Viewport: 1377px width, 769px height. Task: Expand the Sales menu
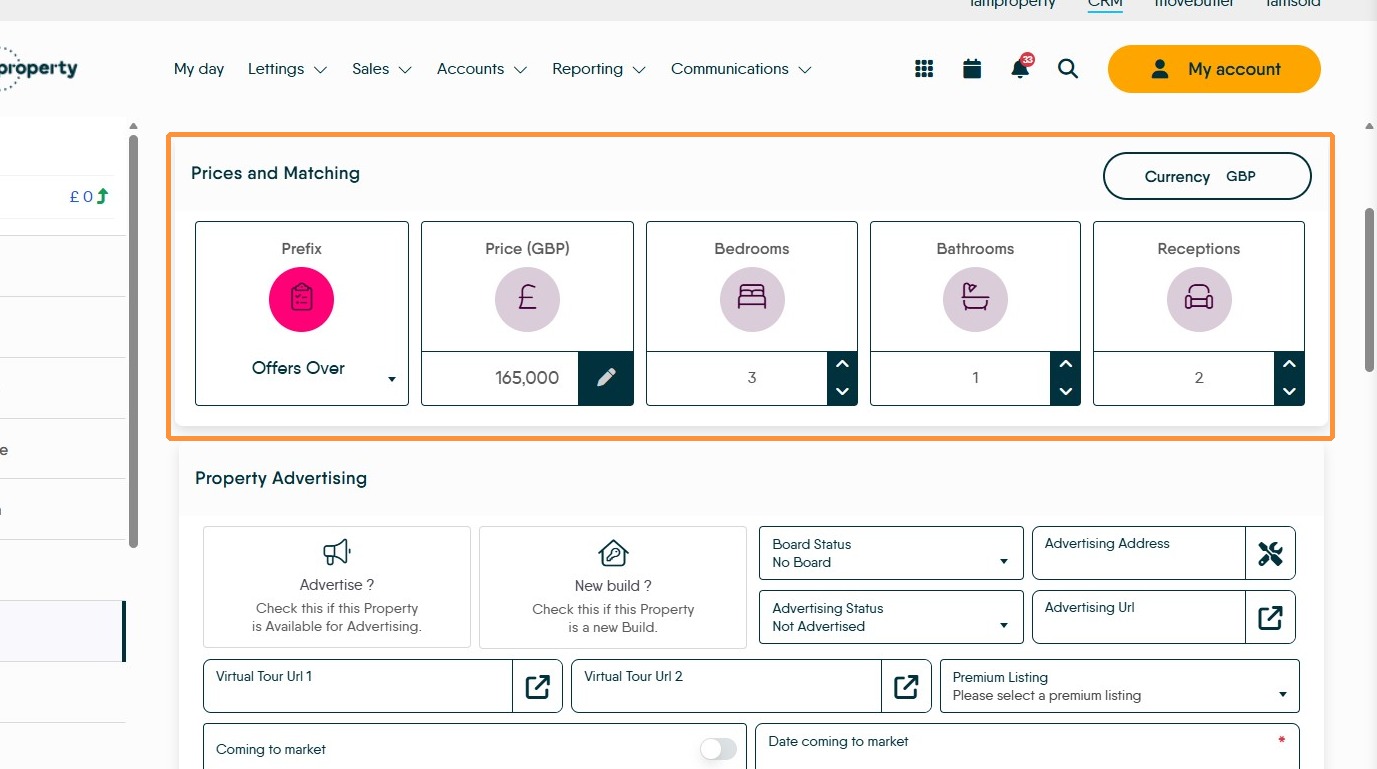pyautogui.click(x=382, y=69)
